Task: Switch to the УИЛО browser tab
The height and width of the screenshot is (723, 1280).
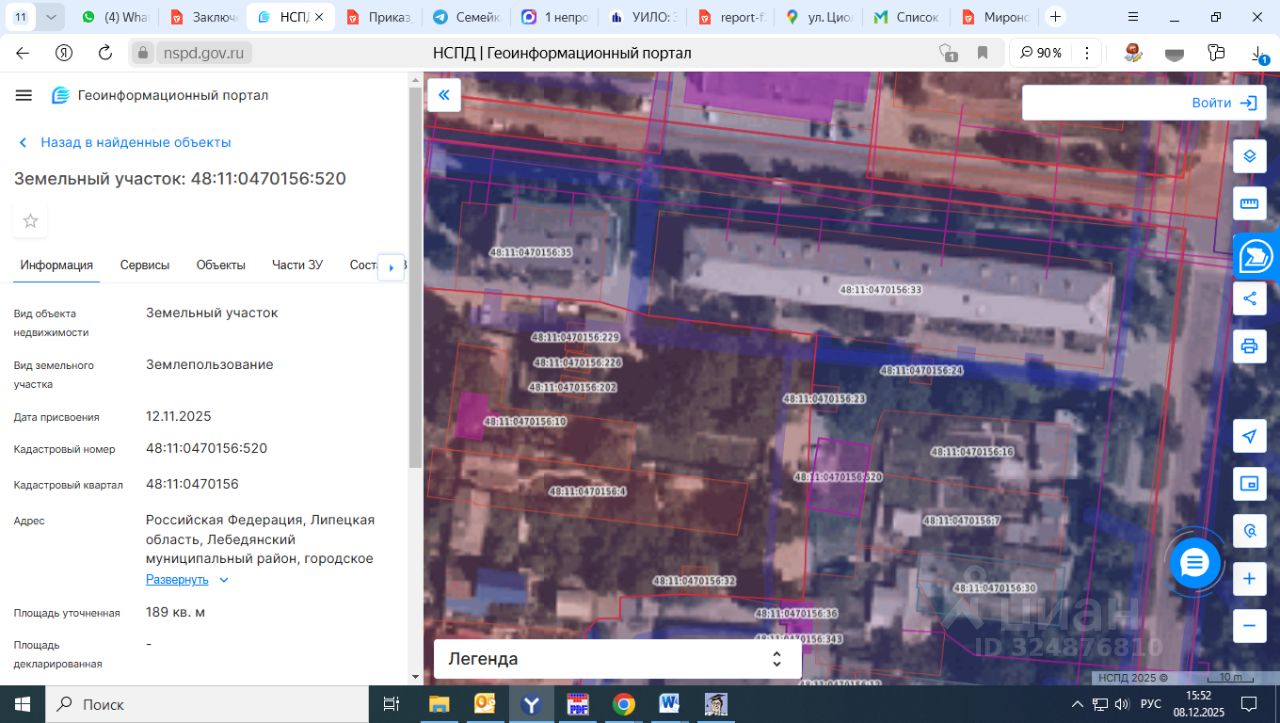Action: 644,17
